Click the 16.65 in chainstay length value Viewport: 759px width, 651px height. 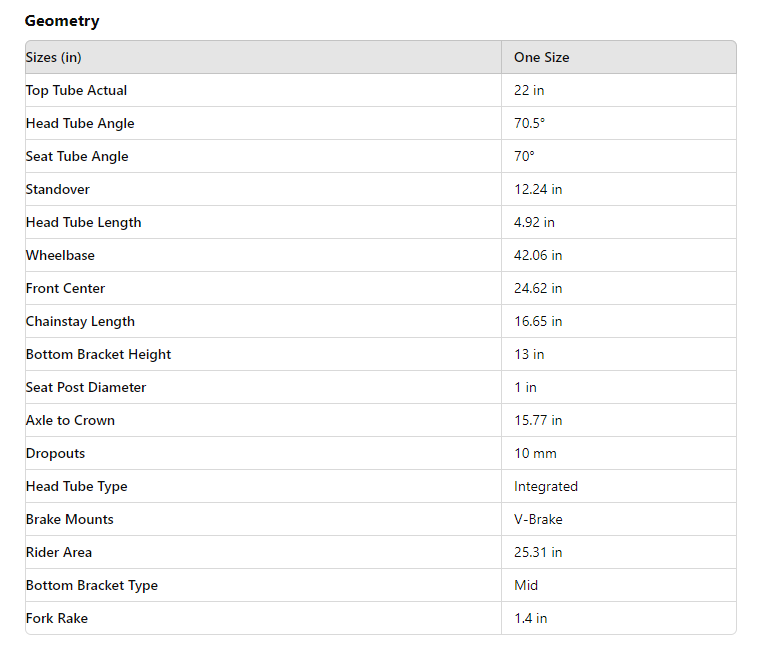[x=538, y=321]
